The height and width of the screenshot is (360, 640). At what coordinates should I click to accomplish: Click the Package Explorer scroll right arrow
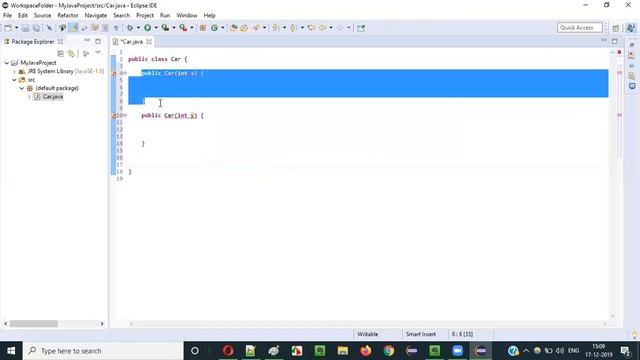[x=102, y=324]
